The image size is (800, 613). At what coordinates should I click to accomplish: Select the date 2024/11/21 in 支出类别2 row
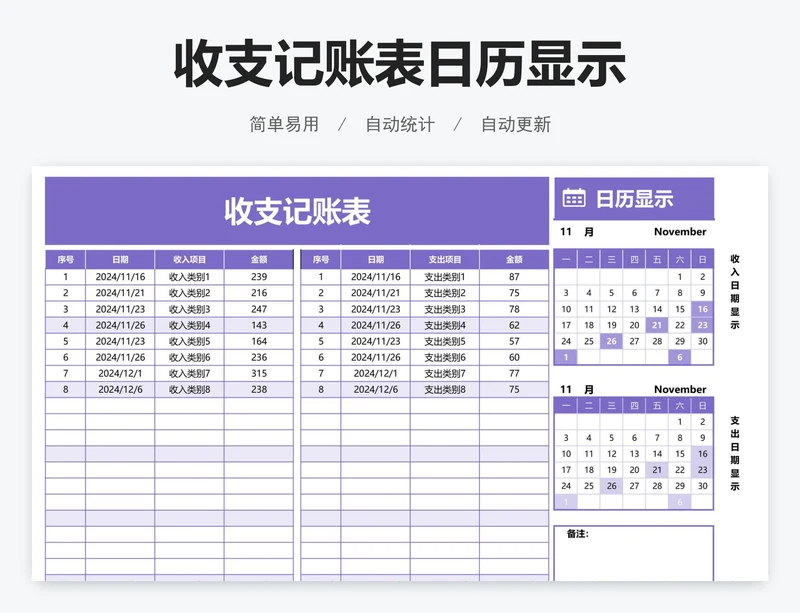(x=376, y=293)
